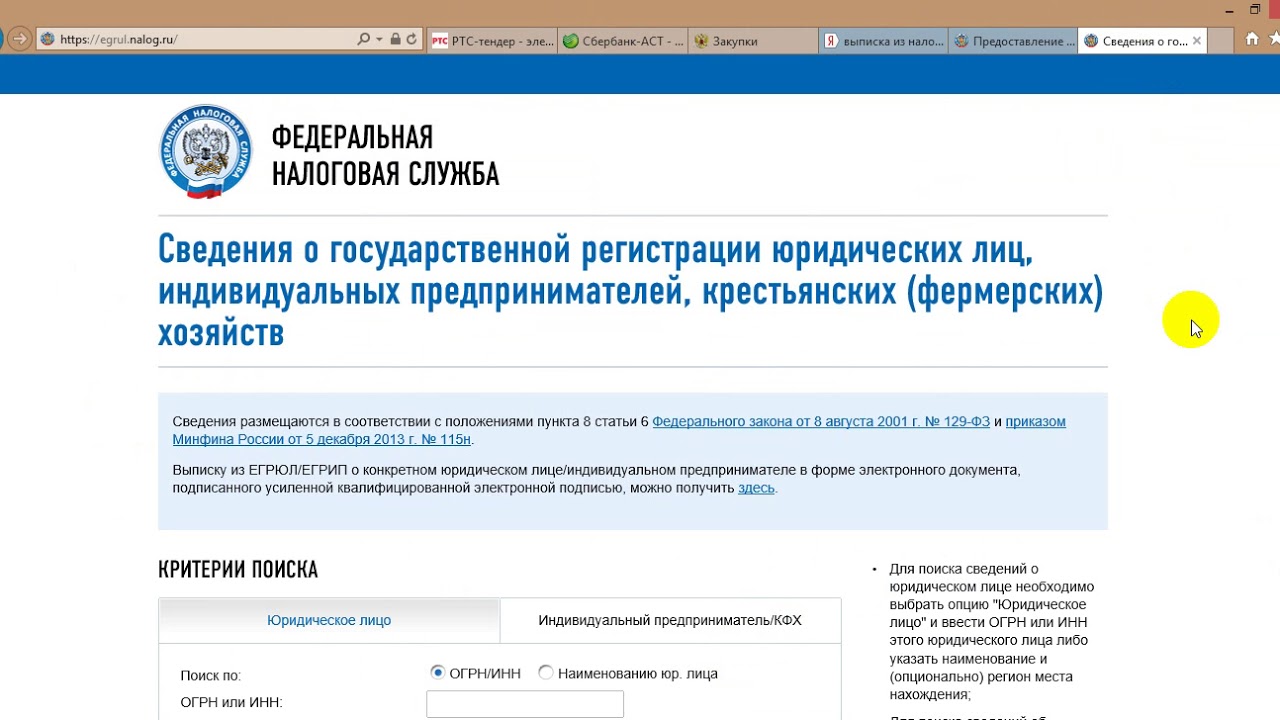Click the security lock icon in address bar
This screenshot has width=1280, height=720.
click(x=395, y=40)
